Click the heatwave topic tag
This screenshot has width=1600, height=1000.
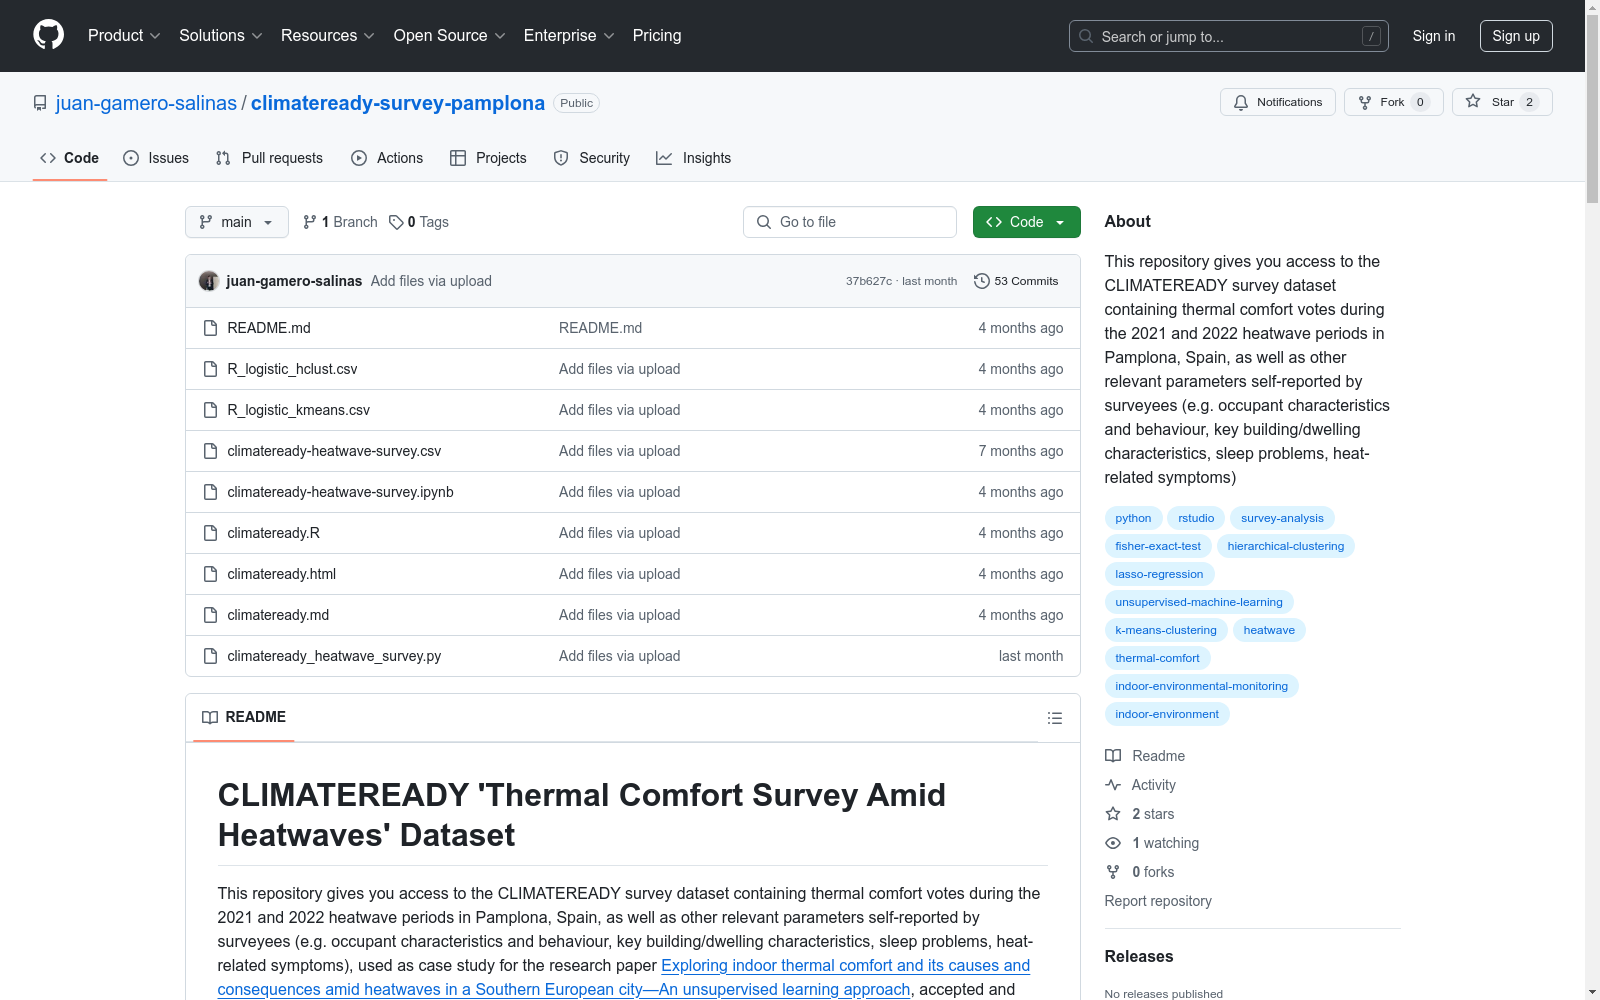pos(1269,630)
